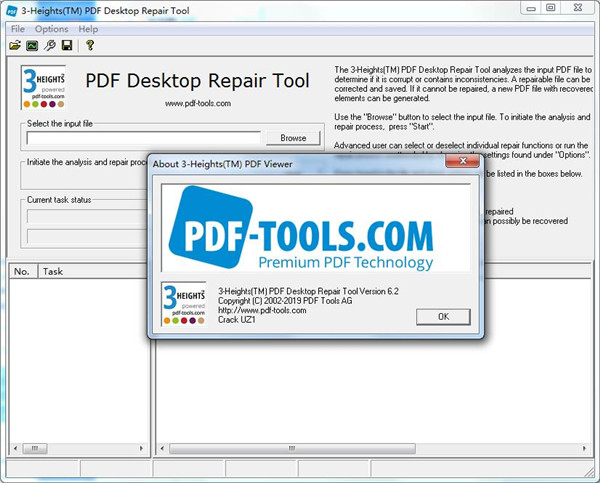Click the PDF-TOOLS.COM banner image

click(x=316, y=228)
